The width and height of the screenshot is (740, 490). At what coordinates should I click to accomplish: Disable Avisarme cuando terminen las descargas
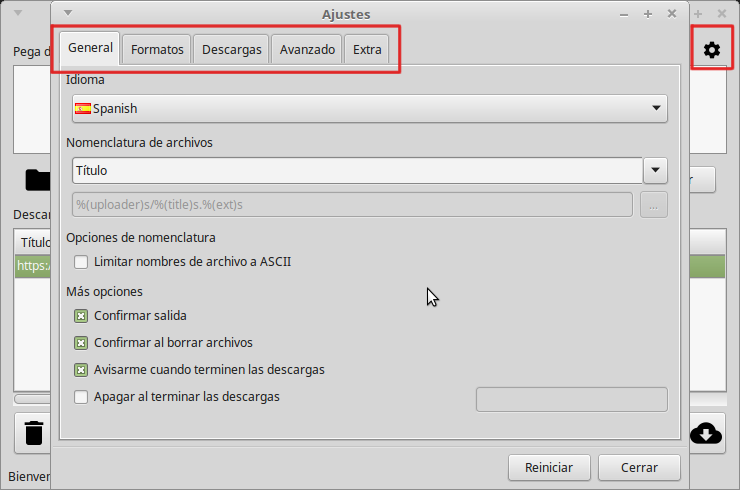click(81, 369)
